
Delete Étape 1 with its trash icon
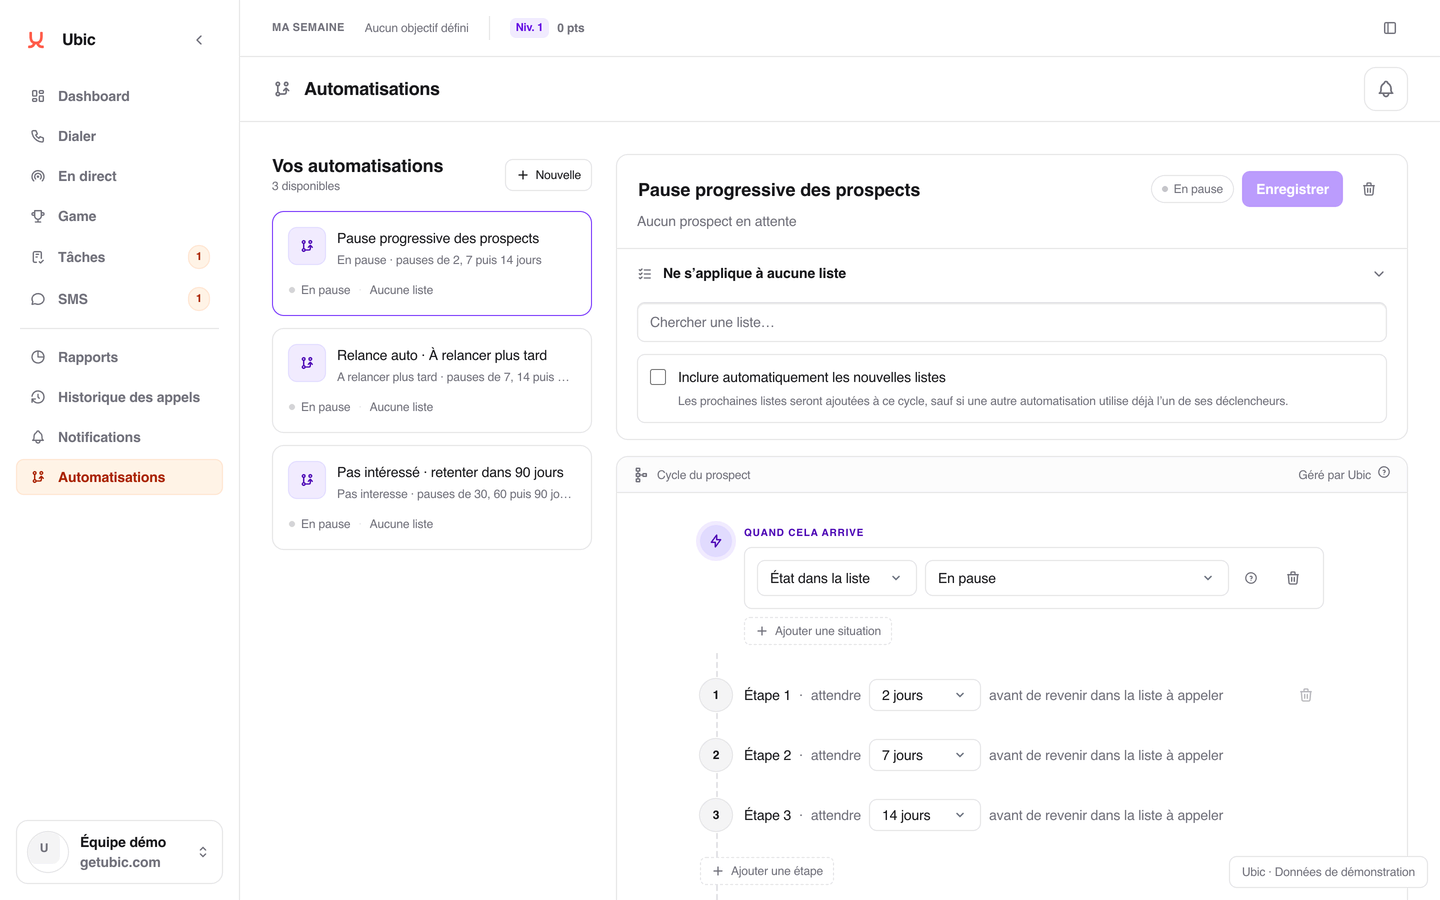click(x=1306, y=695)
